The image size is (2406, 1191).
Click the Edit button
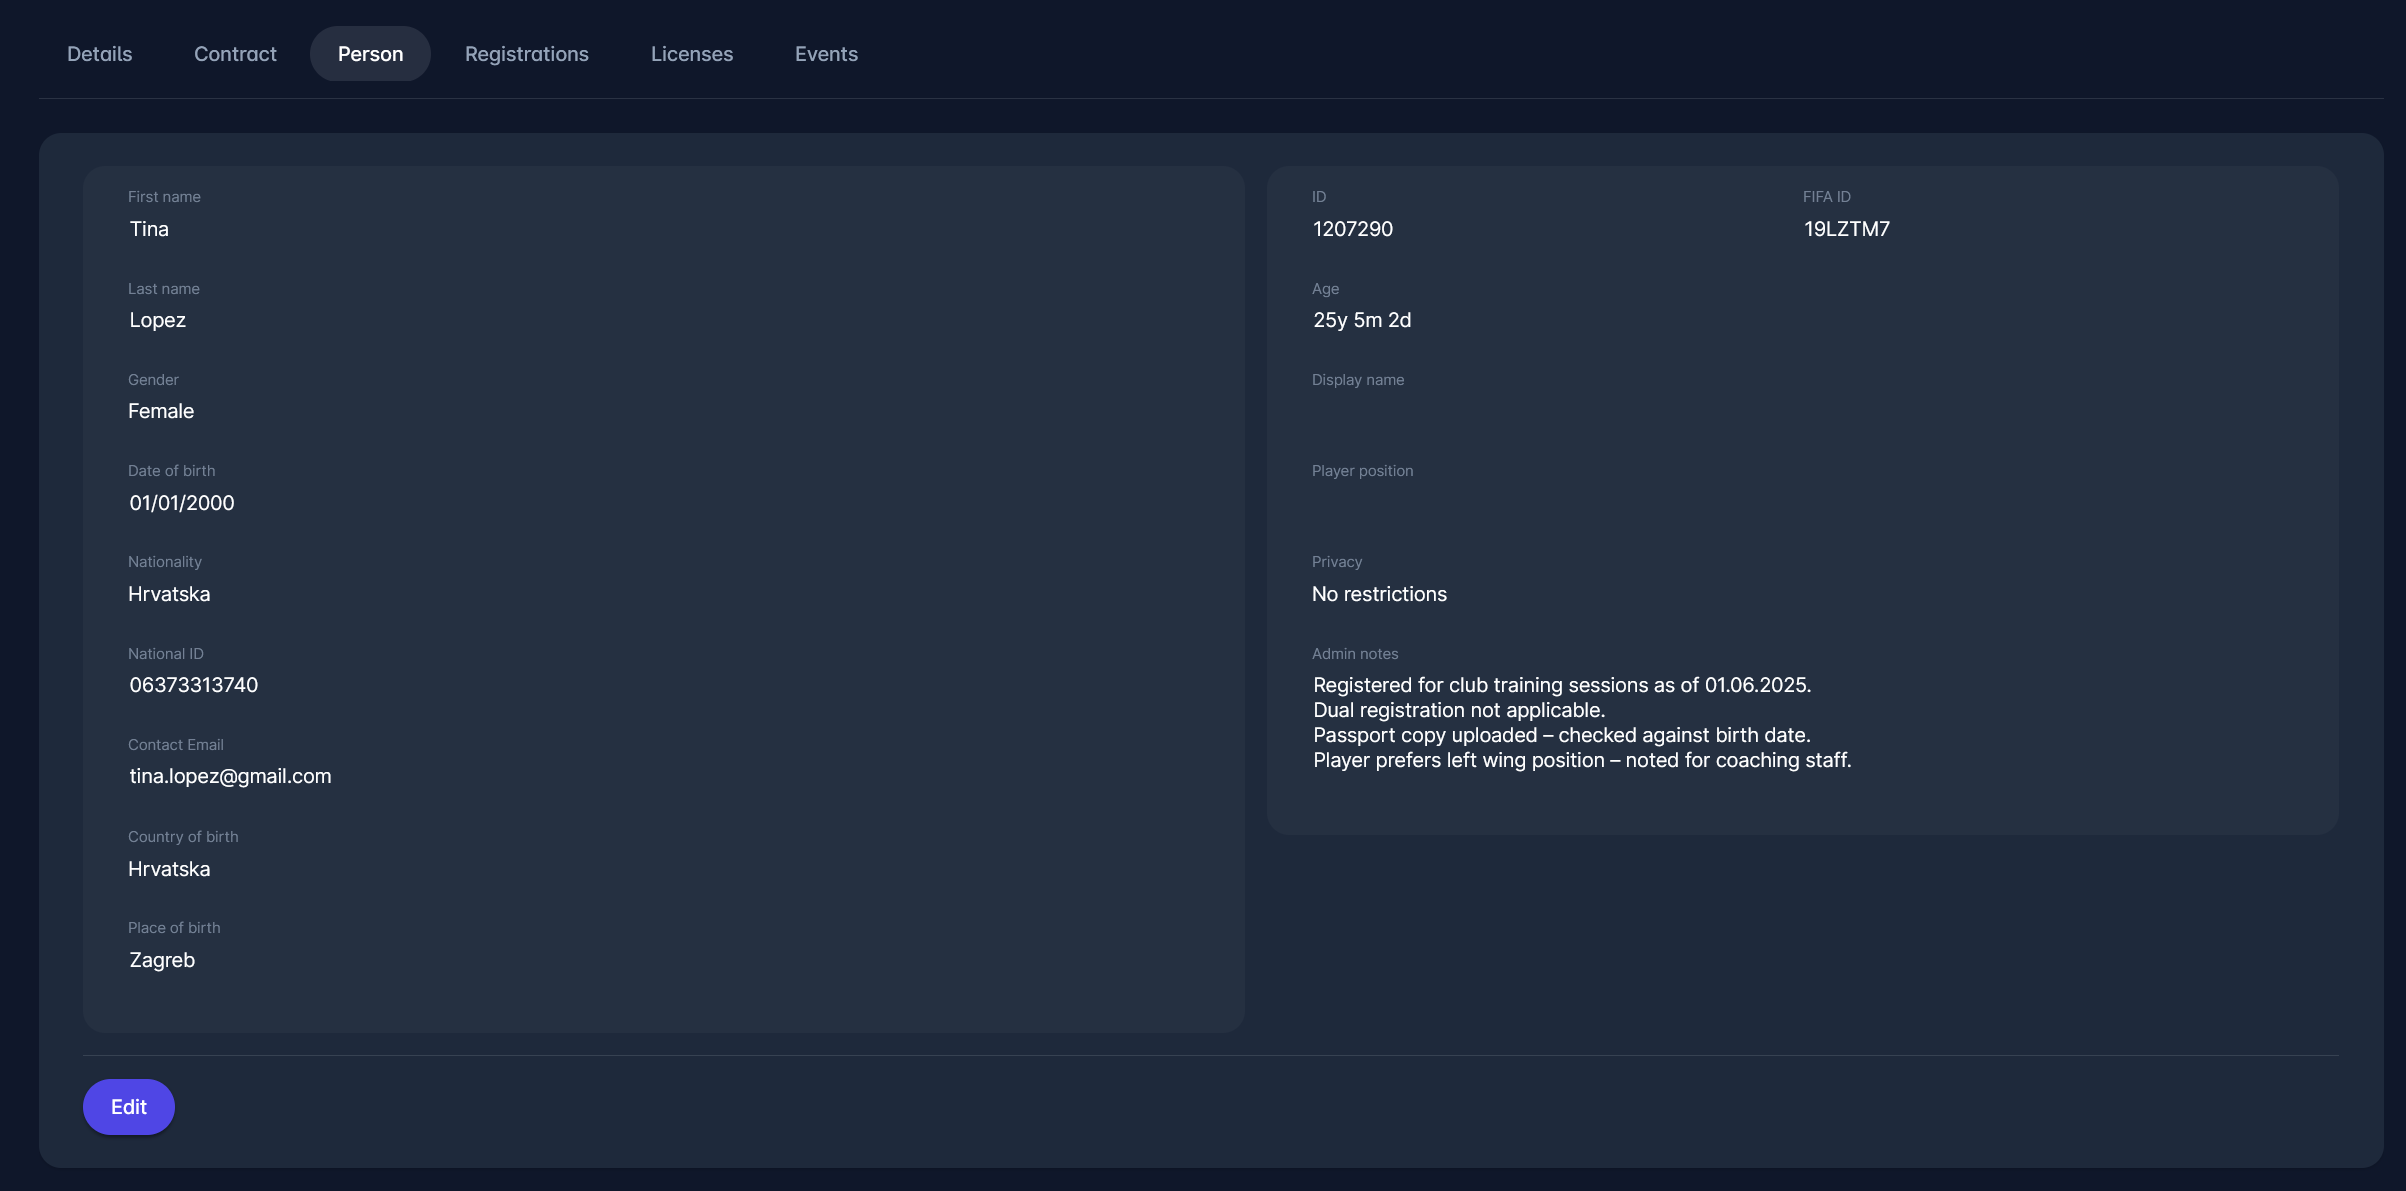[128, 1106]
